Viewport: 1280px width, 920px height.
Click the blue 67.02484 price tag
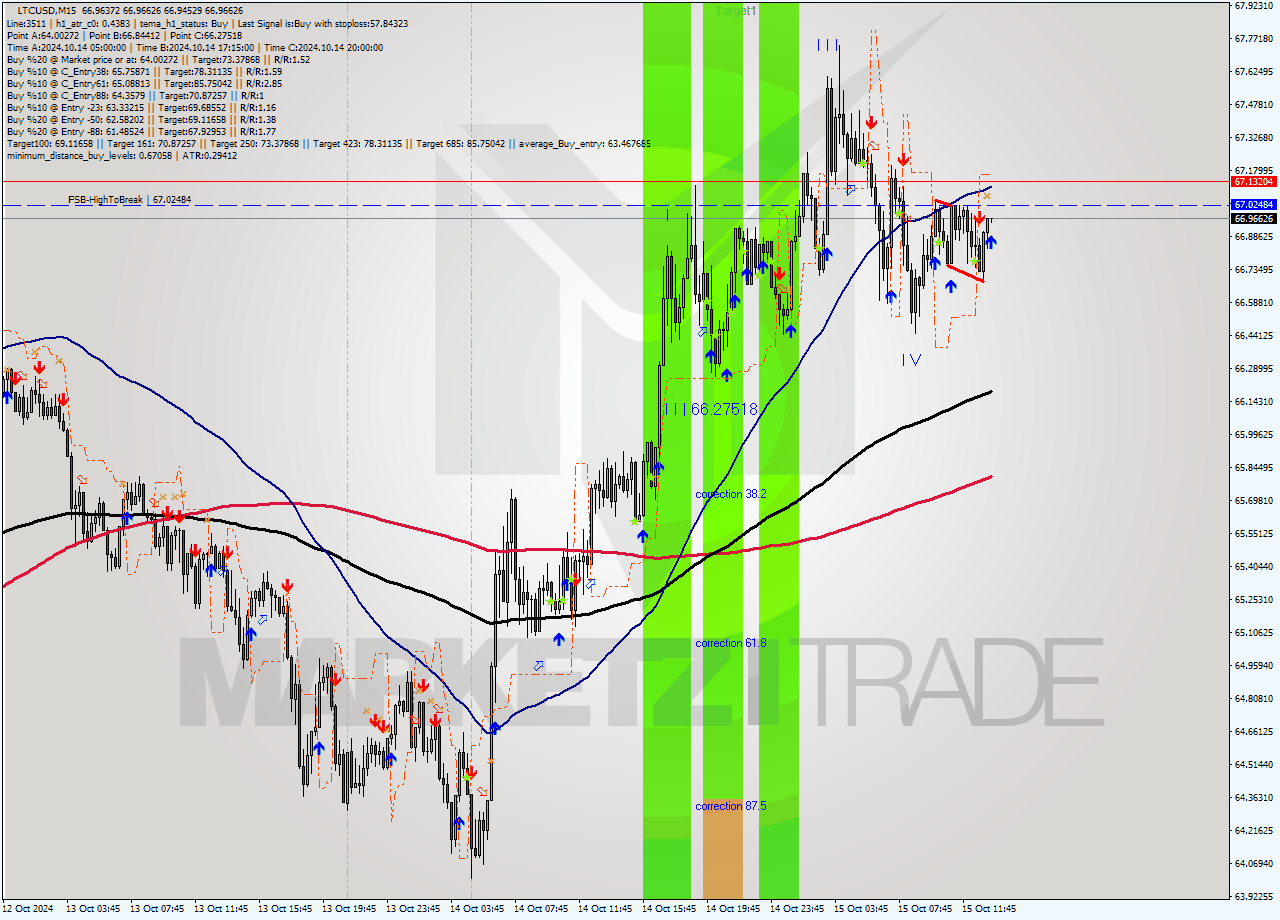(1254, 204)
